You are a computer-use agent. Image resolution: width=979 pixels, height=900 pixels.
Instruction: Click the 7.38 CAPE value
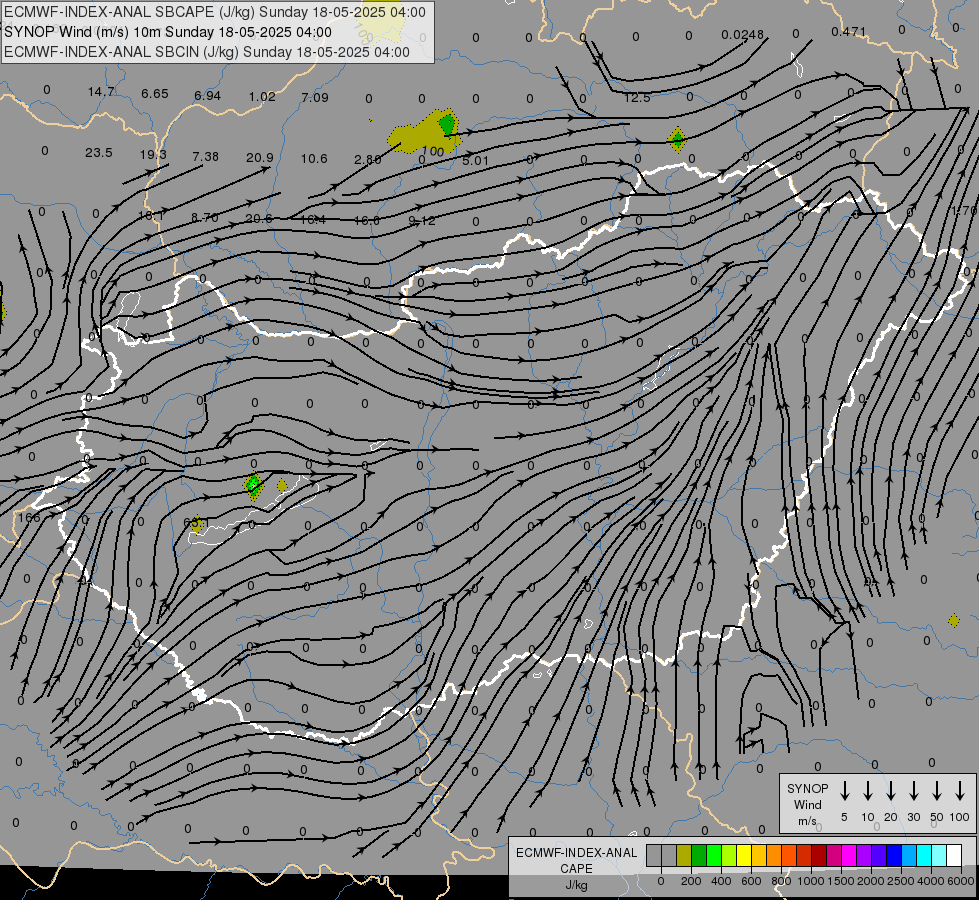click(x=205, y=156)
